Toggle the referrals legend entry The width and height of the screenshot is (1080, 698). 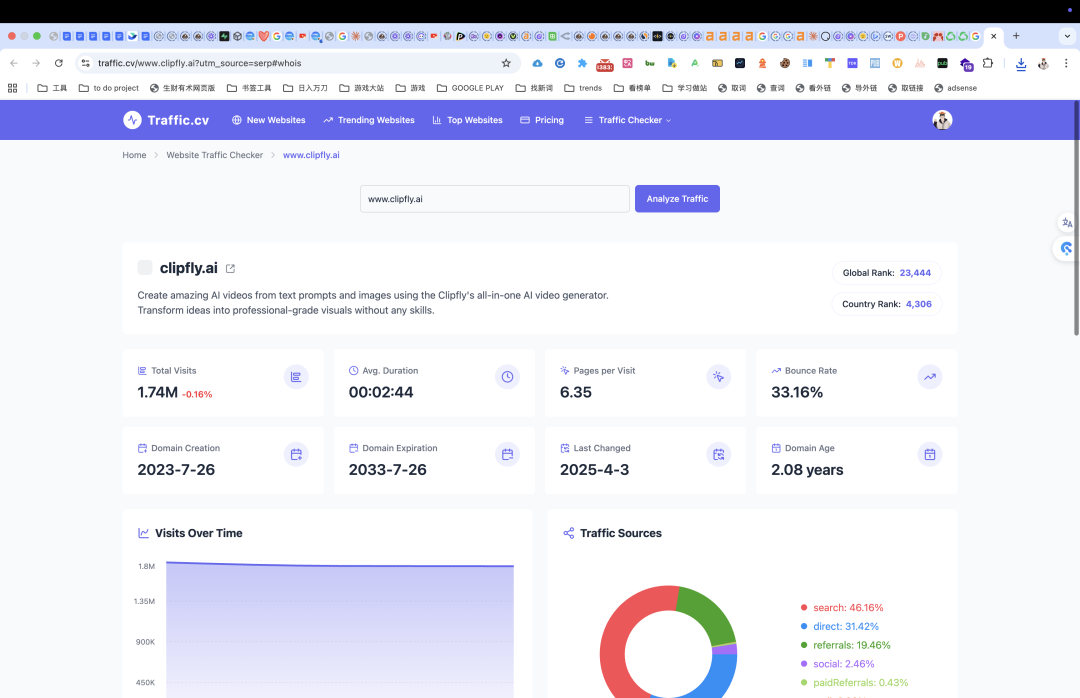coord(845,645)
